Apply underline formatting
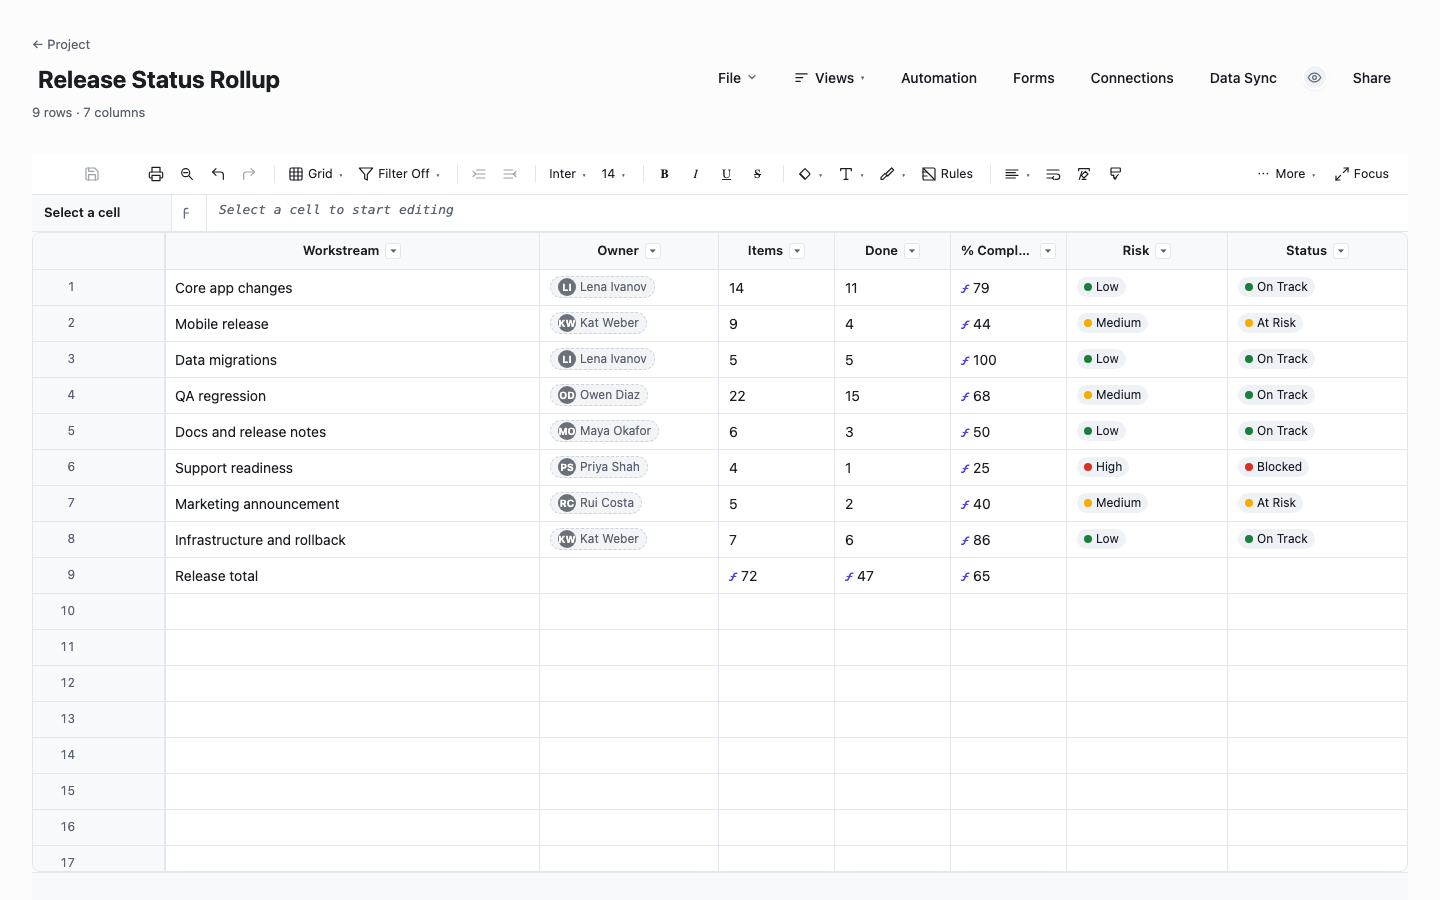Image resolution: width=1440 pixels, height=900 pixels. pyautogui.click(x=726, y=174)
